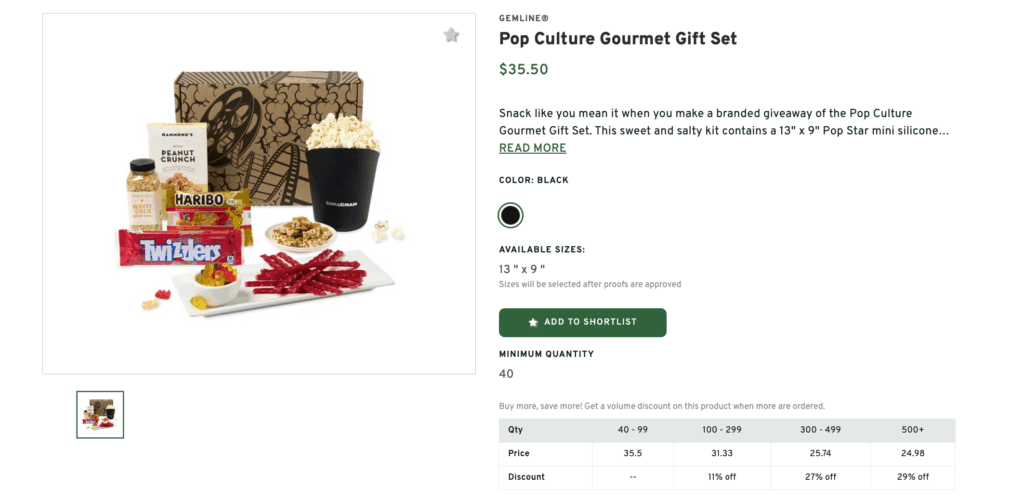Select the product thumbnail below main image
This screenshot has height=500, width=1024.
100,414
